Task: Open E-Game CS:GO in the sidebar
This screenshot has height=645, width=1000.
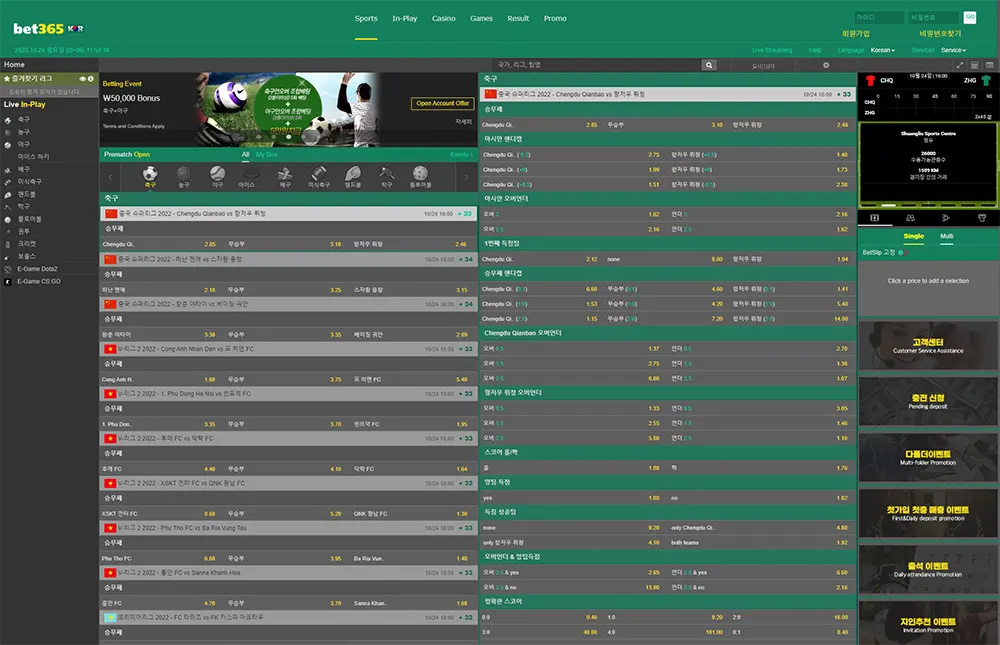Action: point(38,281)
